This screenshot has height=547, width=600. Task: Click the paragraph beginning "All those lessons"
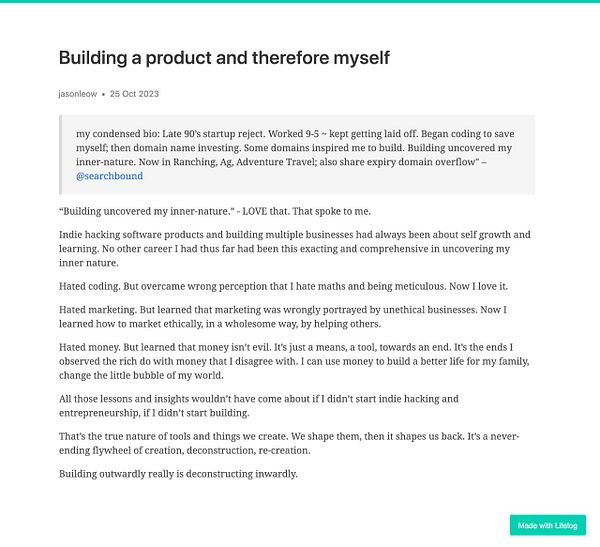(x=260, y=406)
